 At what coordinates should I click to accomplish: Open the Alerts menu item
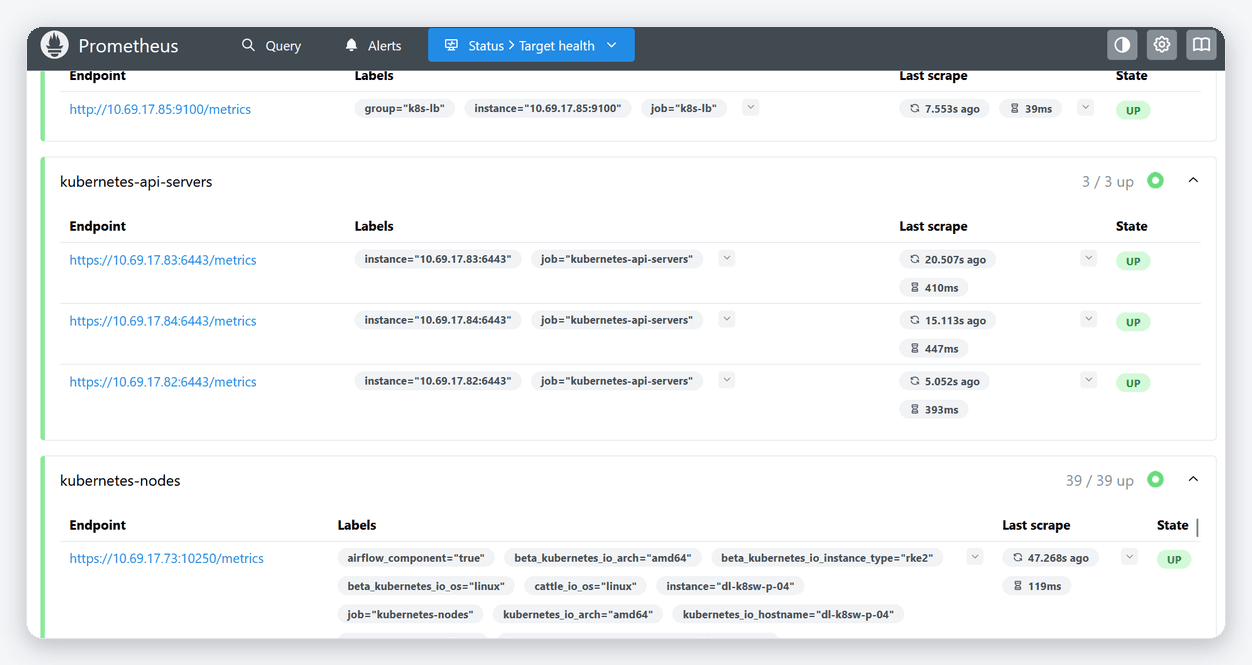pyautogui.click(x=372, y=45)
